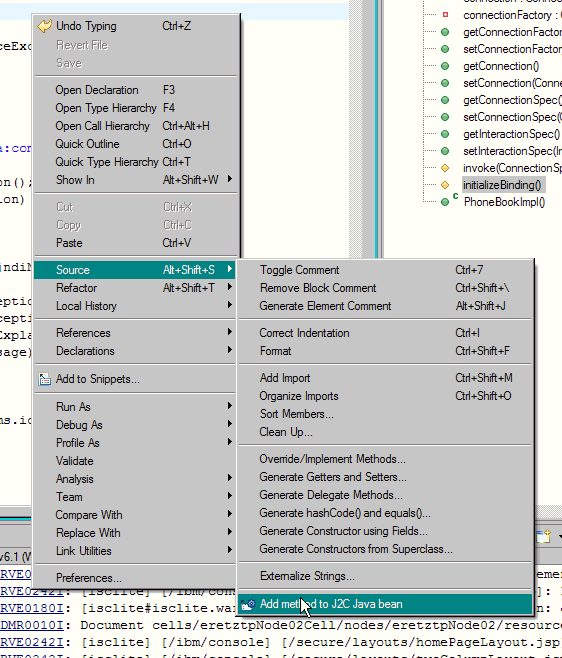Viewport: 562px width, 658px height.
Task: Select Remove Block Comment
Action: coord(385,288)
